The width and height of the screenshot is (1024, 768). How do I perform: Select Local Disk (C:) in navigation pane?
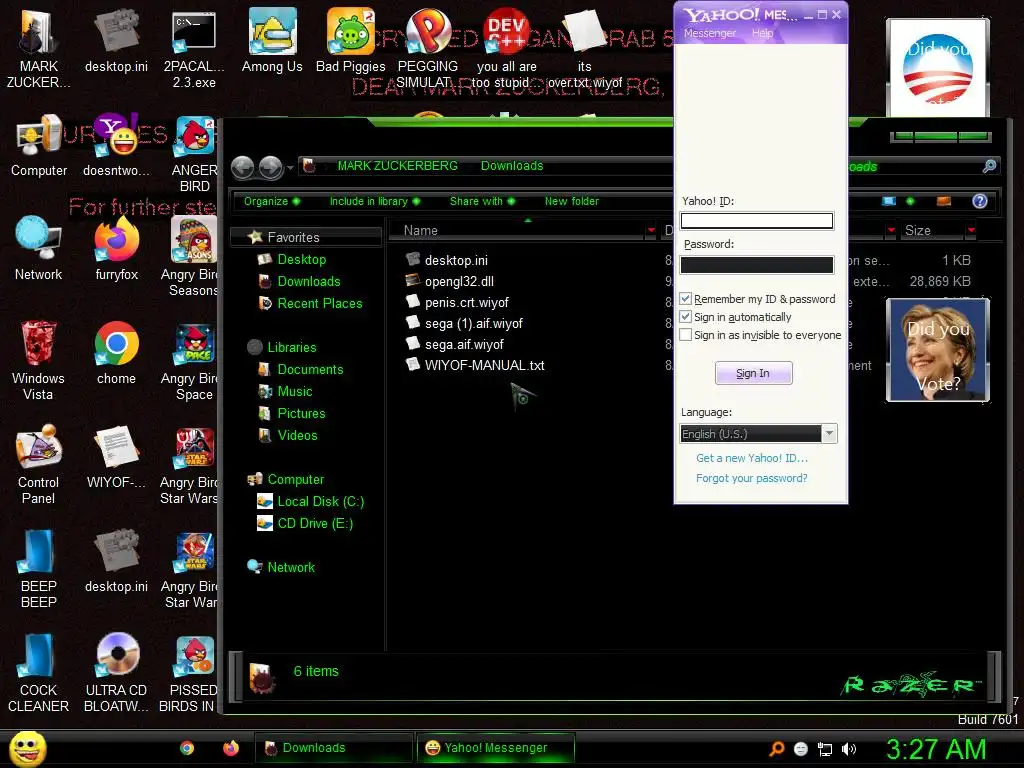tap(320, 501)
